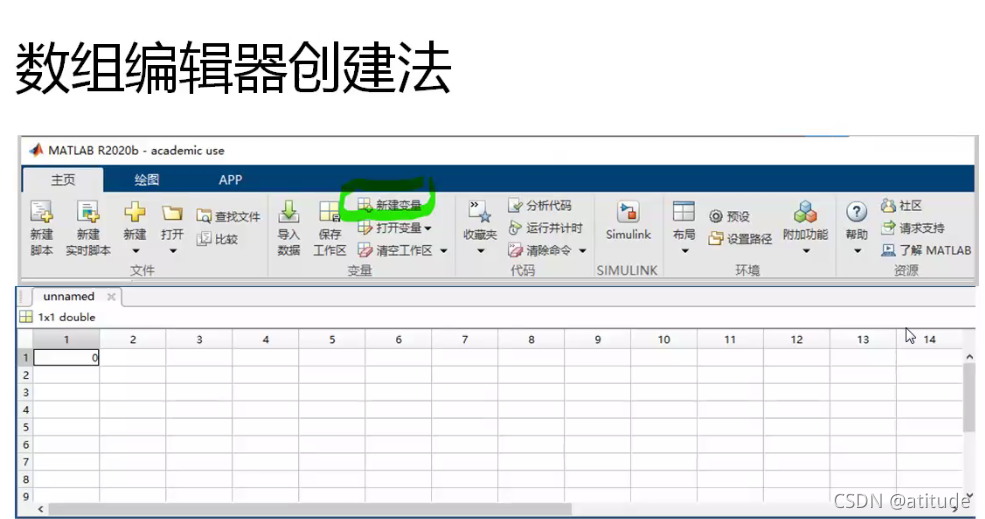Click the 1x1 double grid icon

(x=26, y=317)
